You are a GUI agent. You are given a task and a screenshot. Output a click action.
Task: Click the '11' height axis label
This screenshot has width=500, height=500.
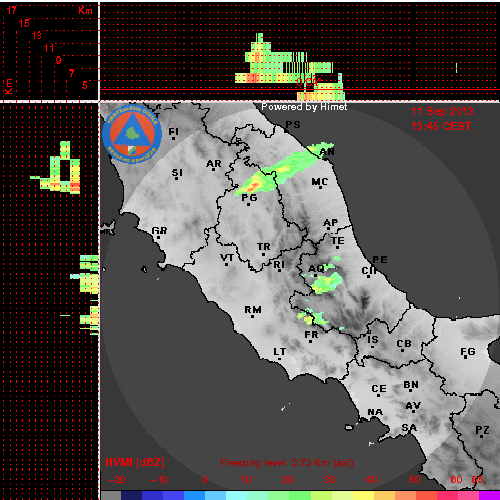click(49, 48)
